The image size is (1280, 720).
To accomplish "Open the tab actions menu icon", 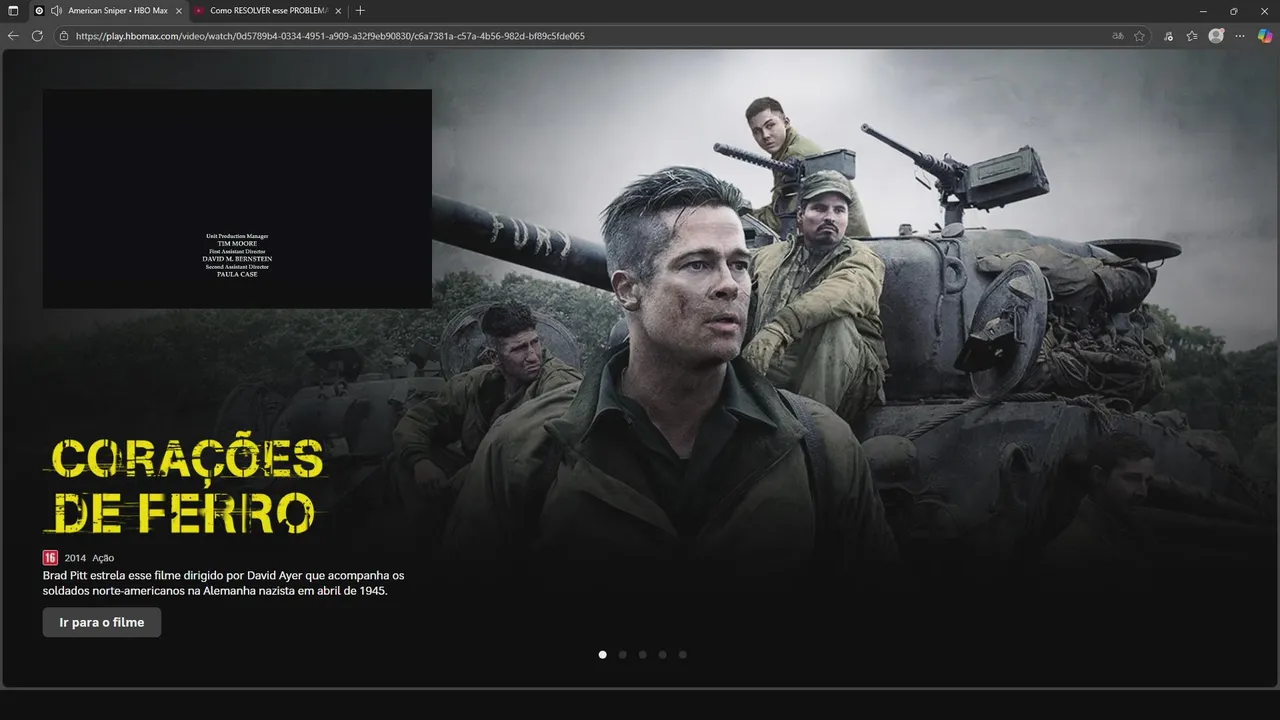I will click(13, 11).
